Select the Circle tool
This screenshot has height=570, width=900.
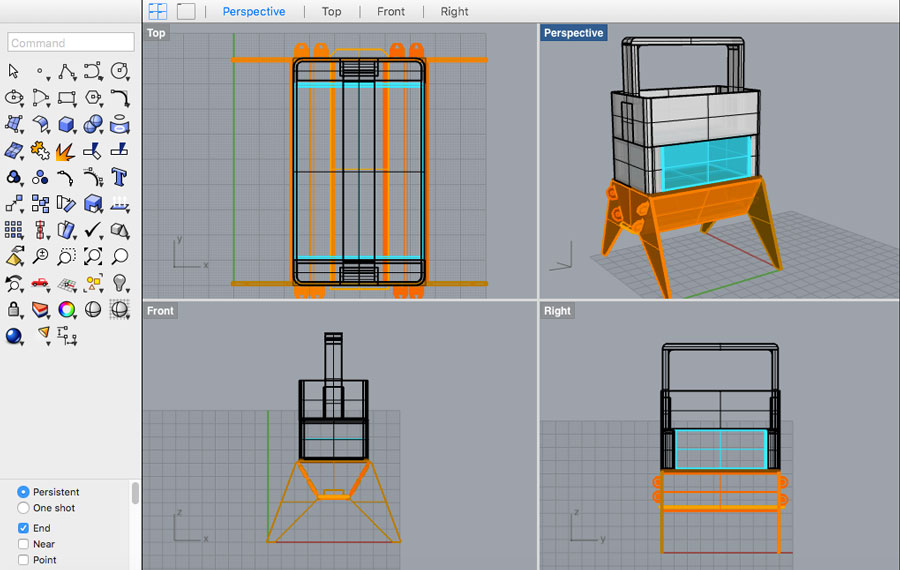point(119,71)
